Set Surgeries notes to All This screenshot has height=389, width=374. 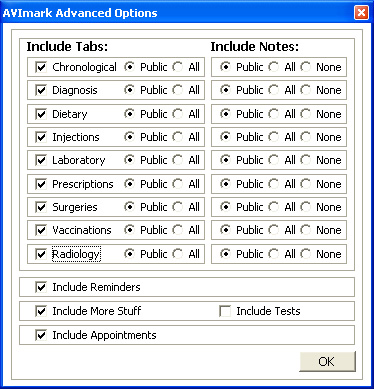tap(274, 207)
